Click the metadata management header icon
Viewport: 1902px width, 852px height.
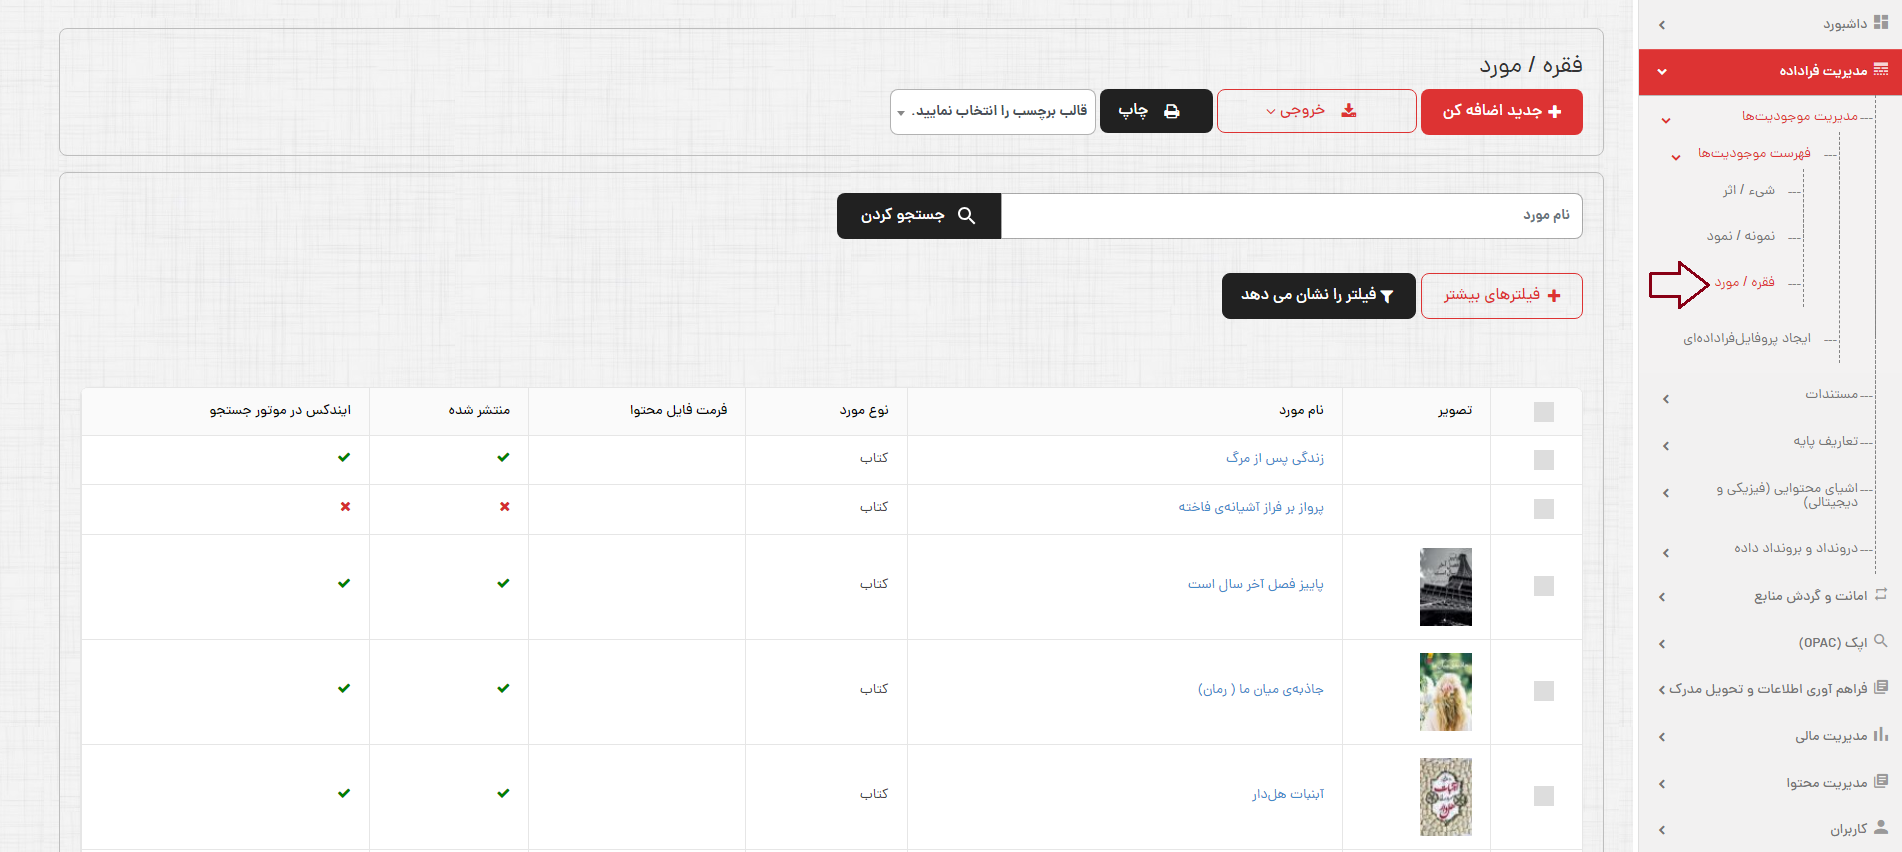point(1881,70)
